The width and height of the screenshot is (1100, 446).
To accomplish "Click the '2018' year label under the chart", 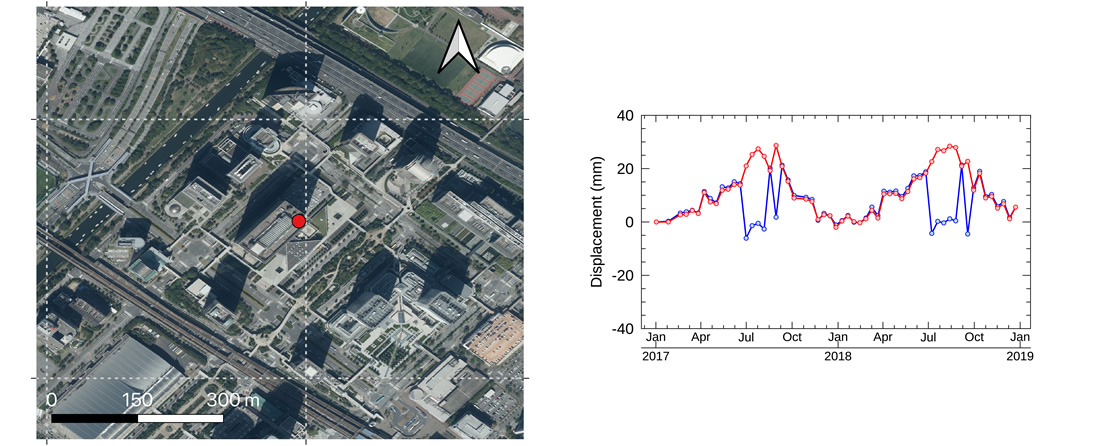I will point(837,356).
